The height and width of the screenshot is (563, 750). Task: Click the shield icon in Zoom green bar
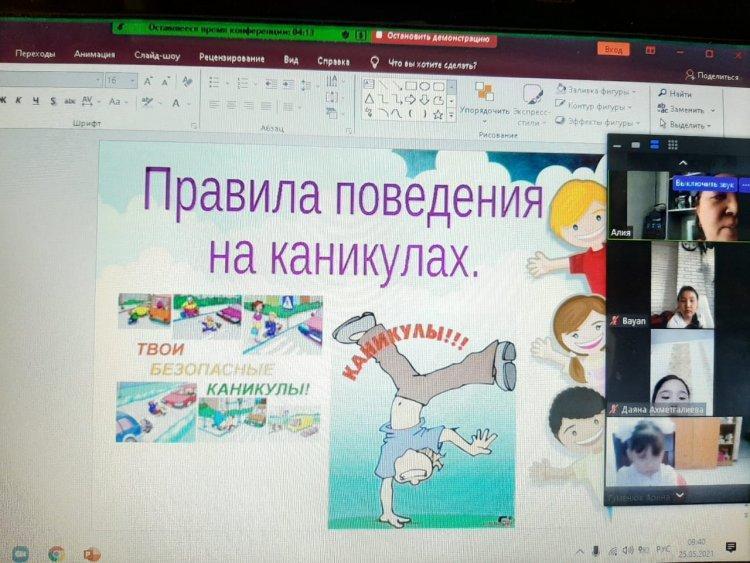tap(345, 34)
